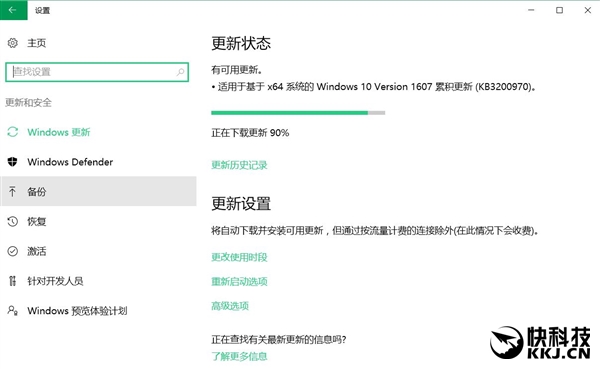Click the 正在下载更新 90% status text
Image resolution: width=600 pixels, height=369 pixels.
tap(250, 133)
